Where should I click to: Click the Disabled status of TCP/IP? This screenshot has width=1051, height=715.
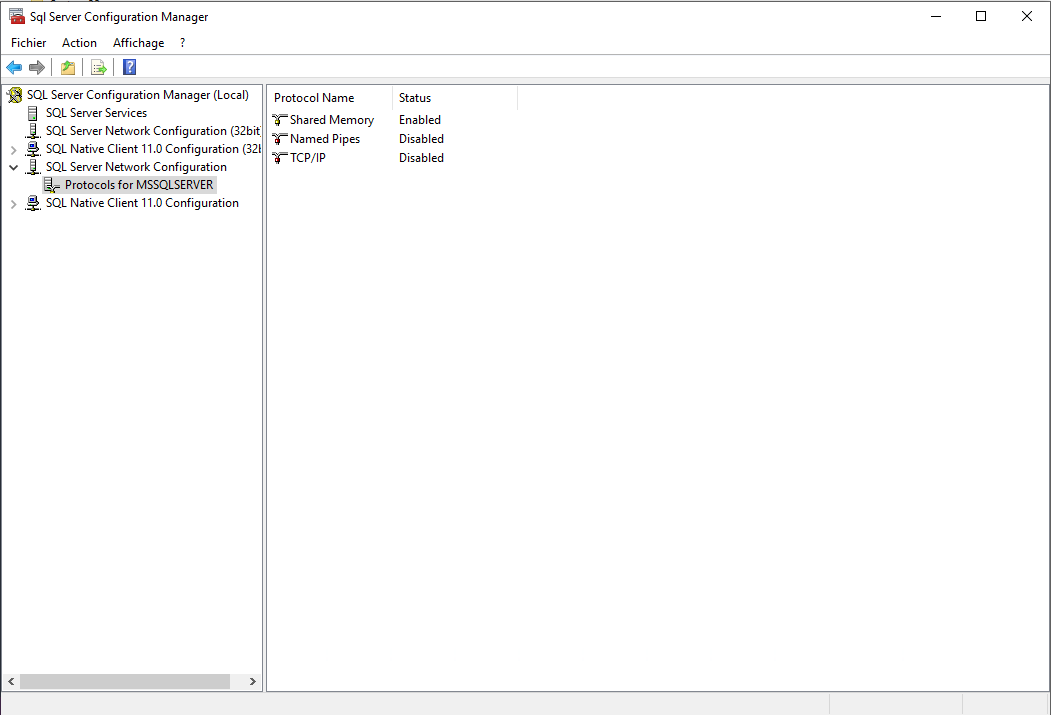[x=421, y=157]
